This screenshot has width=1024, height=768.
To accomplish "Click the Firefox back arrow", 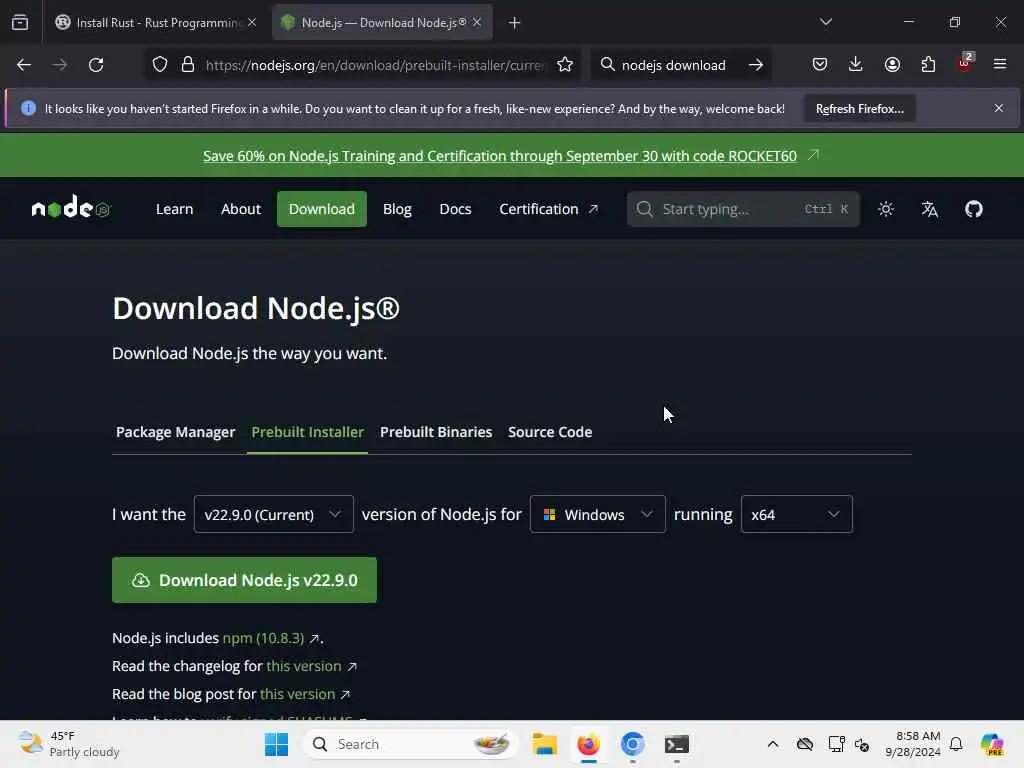I will coord(24,65).
